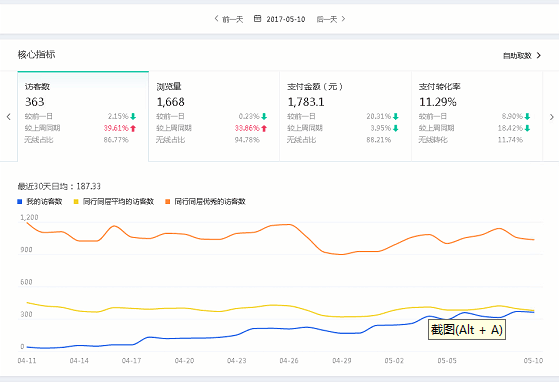559x382 pixels.
Task: Click the 11.74% 无线转化 value
Action: coord(510,140)
